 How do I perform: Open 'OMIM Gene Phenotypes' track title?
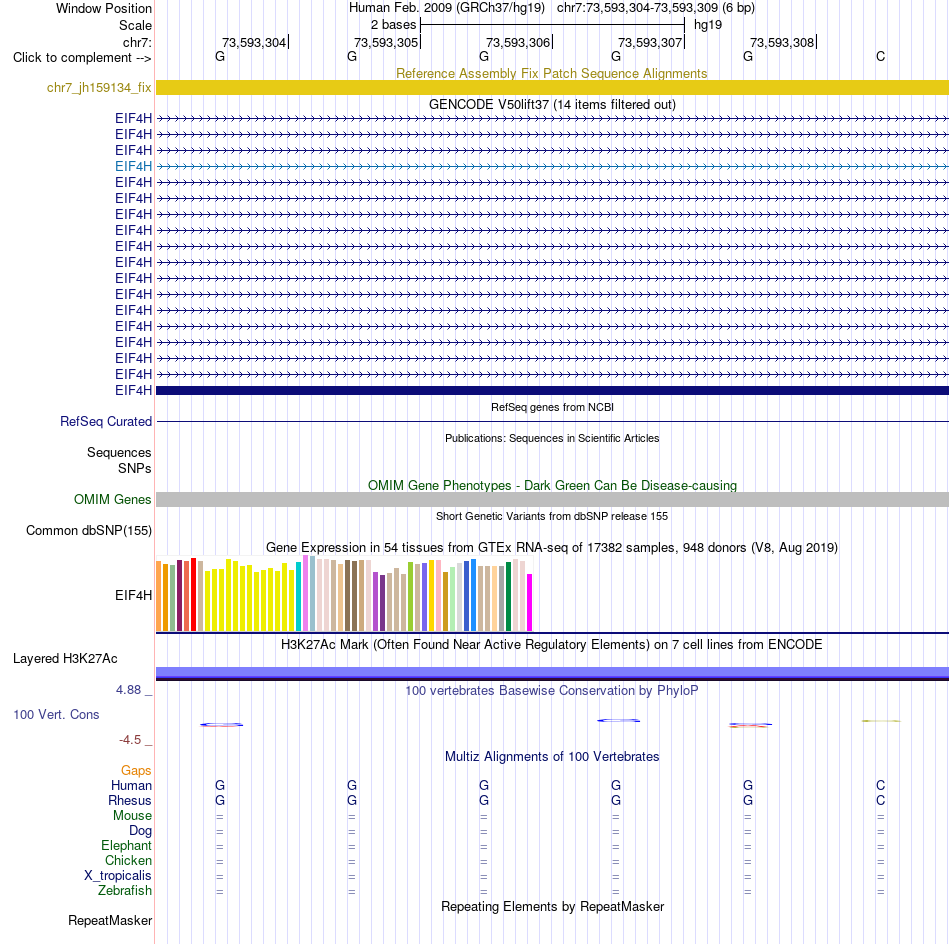552,485
